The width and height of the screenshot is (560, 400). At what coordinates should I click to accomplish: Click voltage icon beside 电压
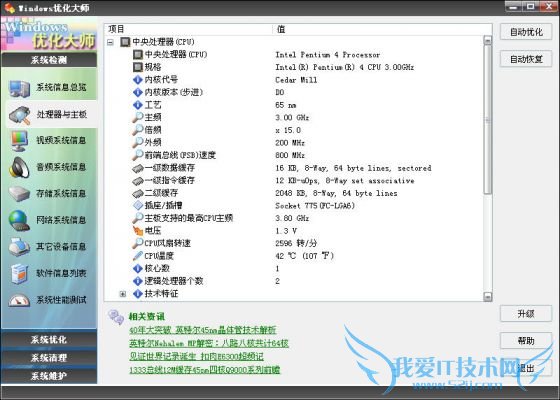pyautogui.click(x=138, y=231)
